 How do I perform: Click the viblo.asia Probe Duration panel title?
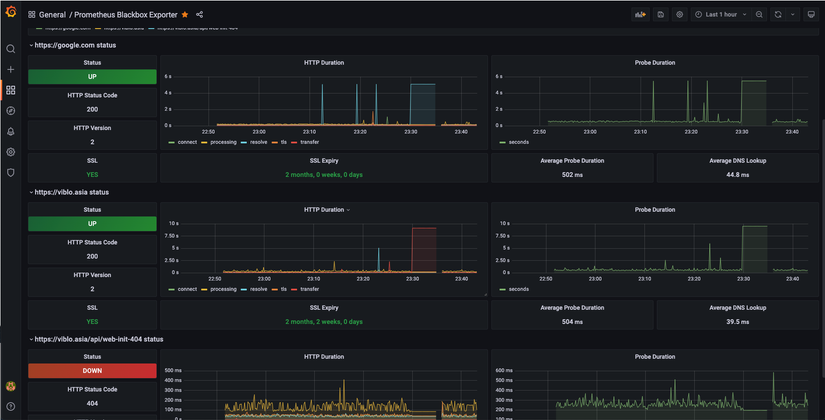[x=655, y=209]
